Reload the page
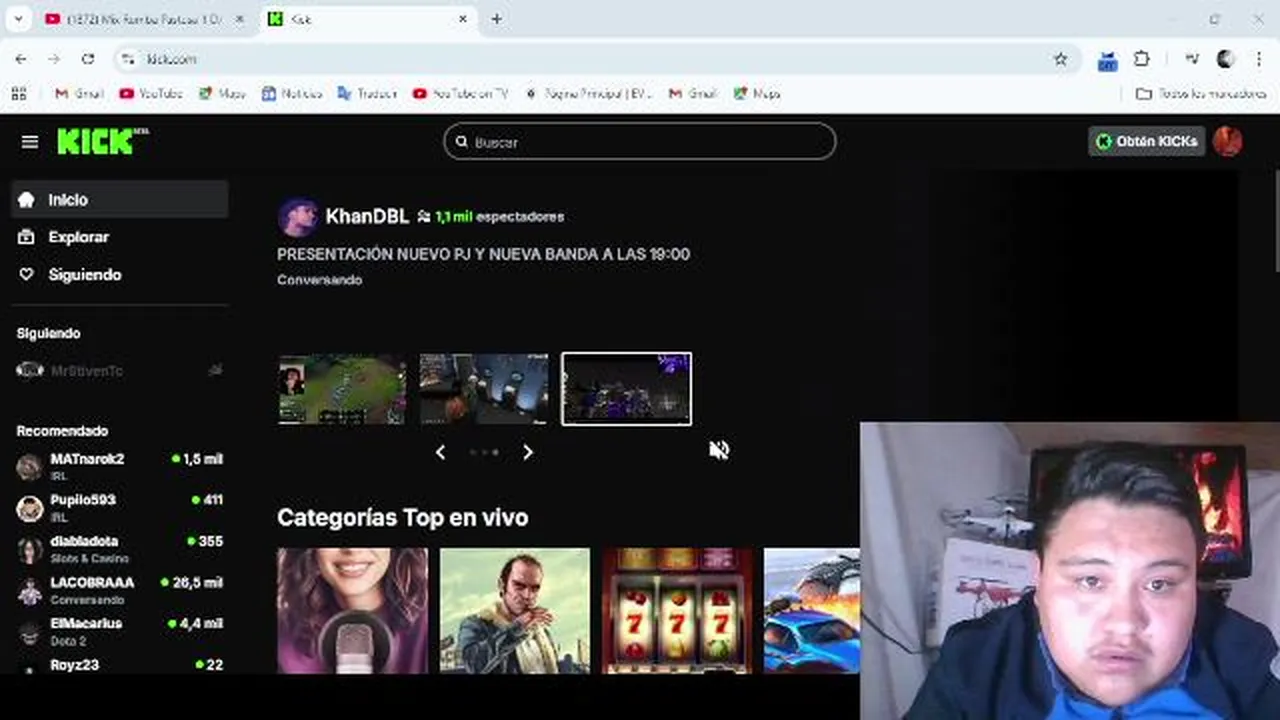Screen dimensions: 1280x720 88,59
